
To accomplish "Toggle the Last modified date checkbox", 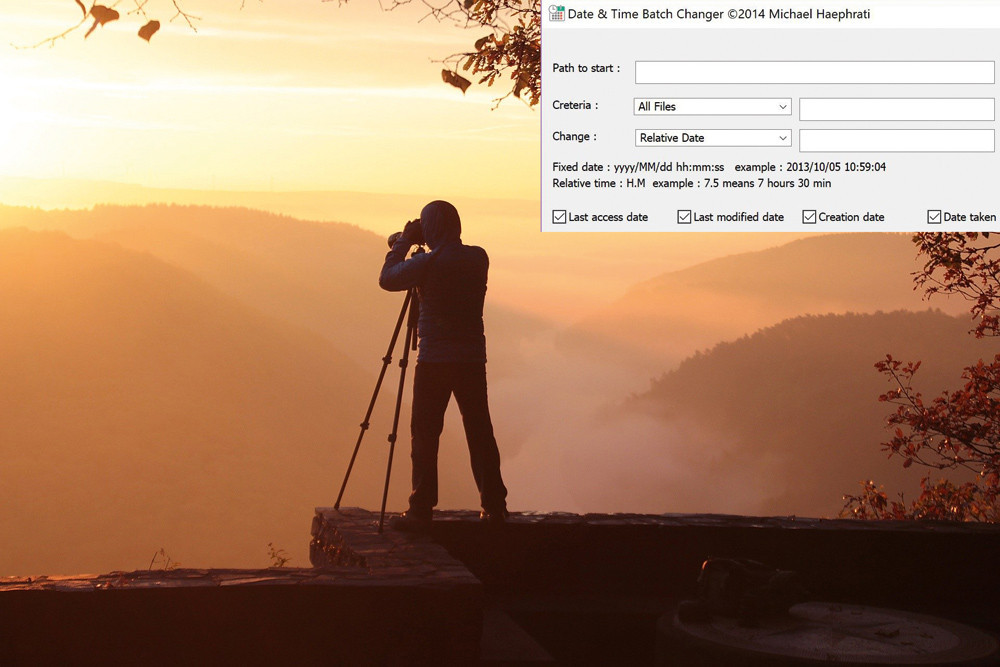I will pyautogui.click(x=684, y=217).
